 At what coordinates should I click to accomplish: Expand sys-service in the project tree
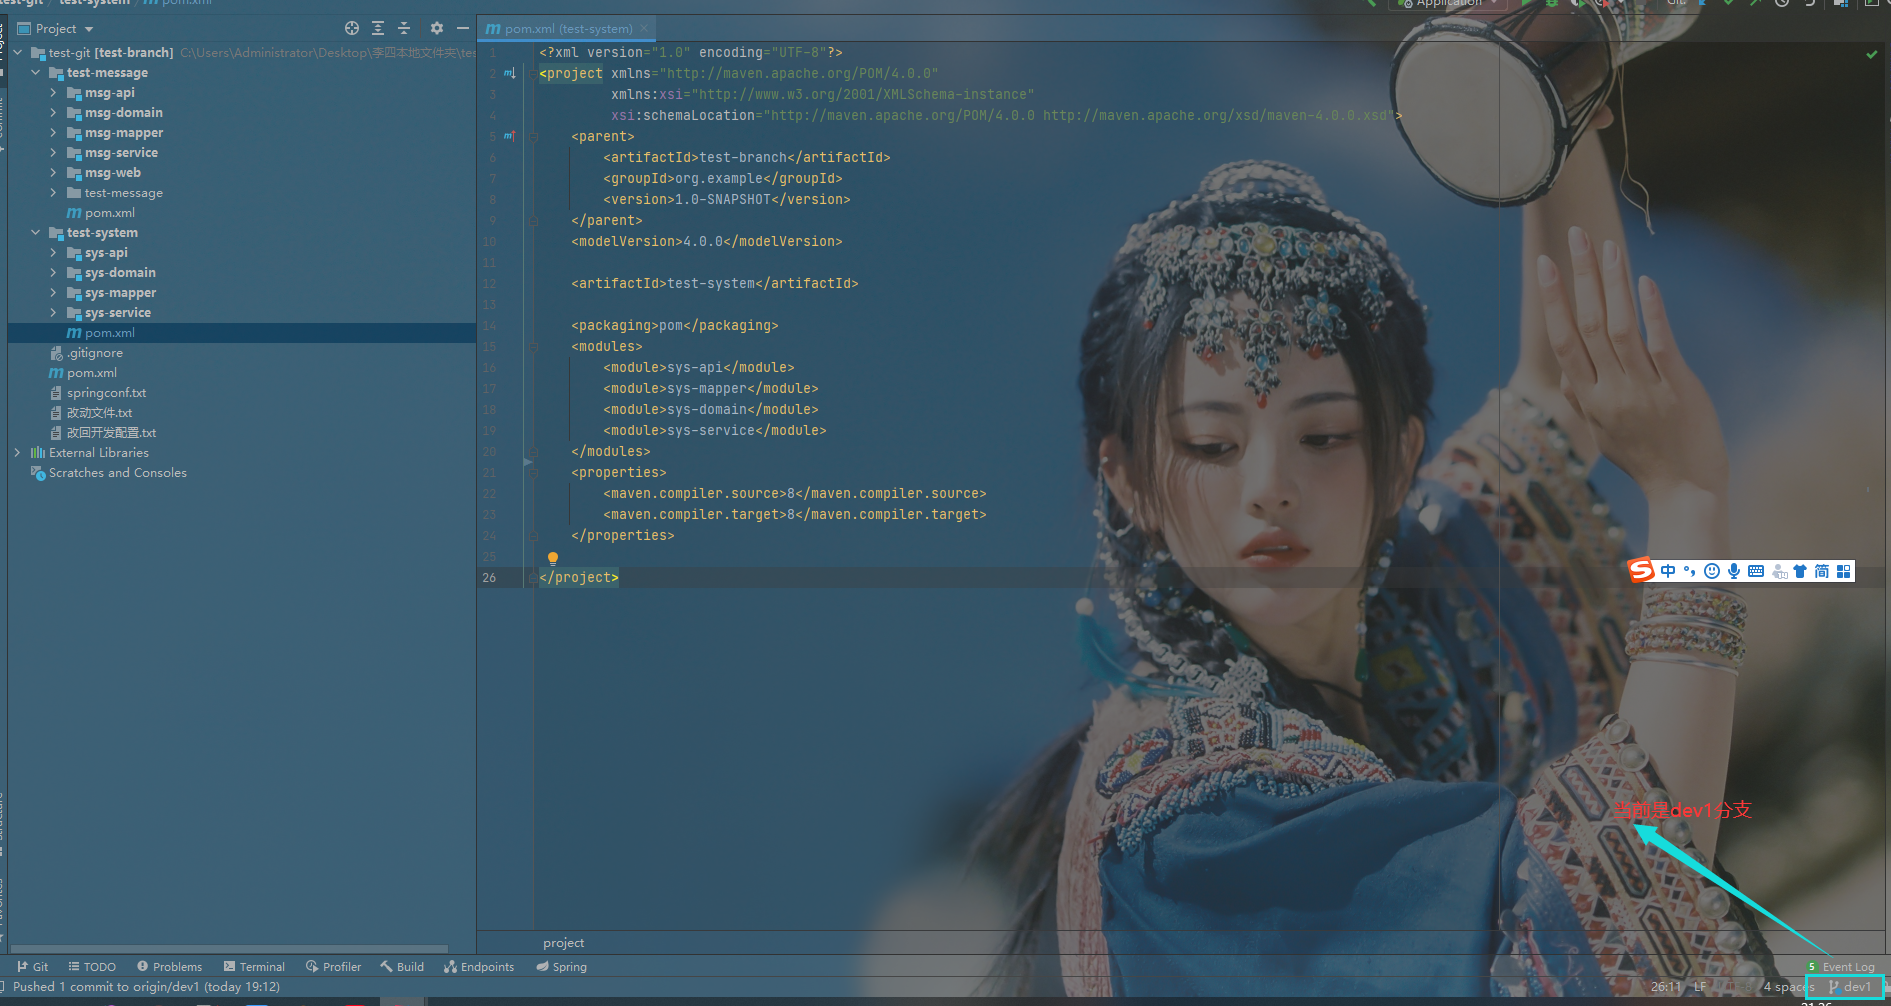(x=54, y=312)
